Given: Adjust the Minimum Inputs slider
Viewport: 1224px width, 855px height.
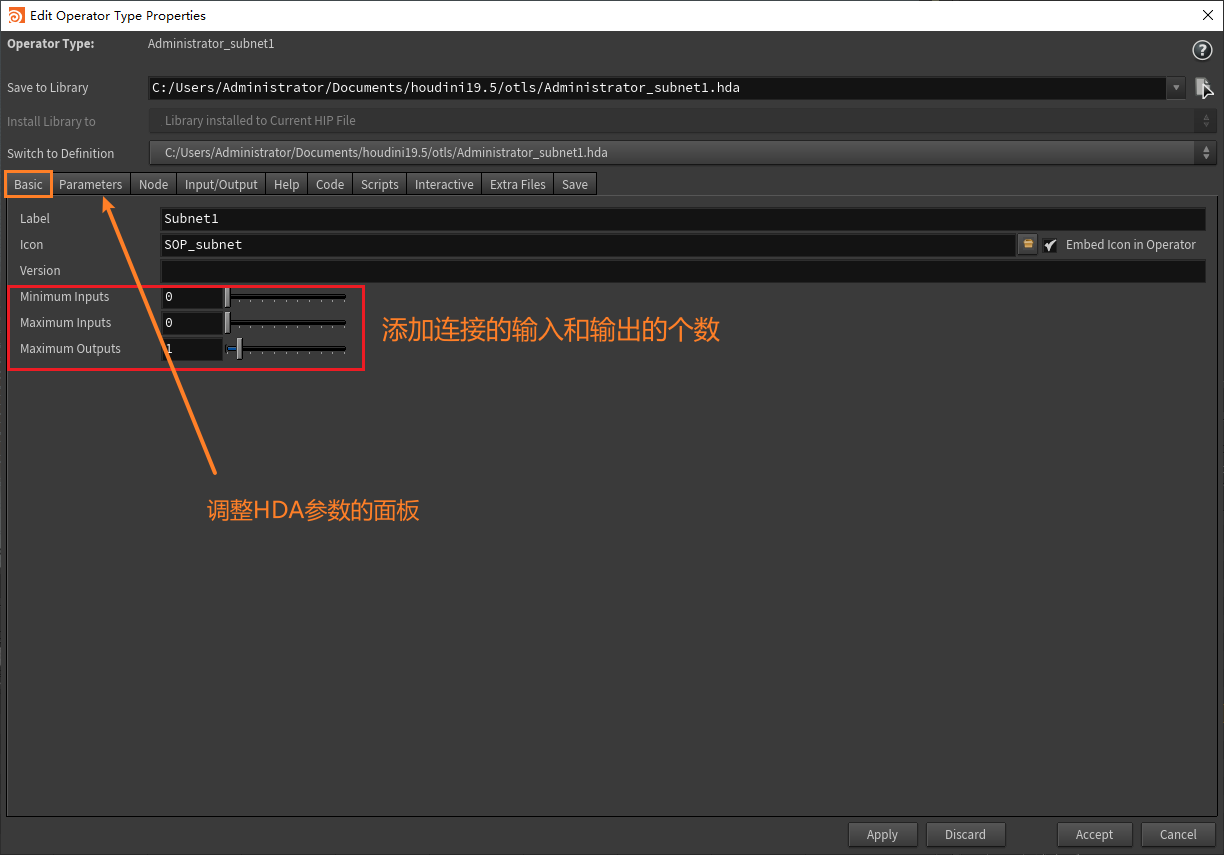Looking at the screenshot, I should 286,297.
